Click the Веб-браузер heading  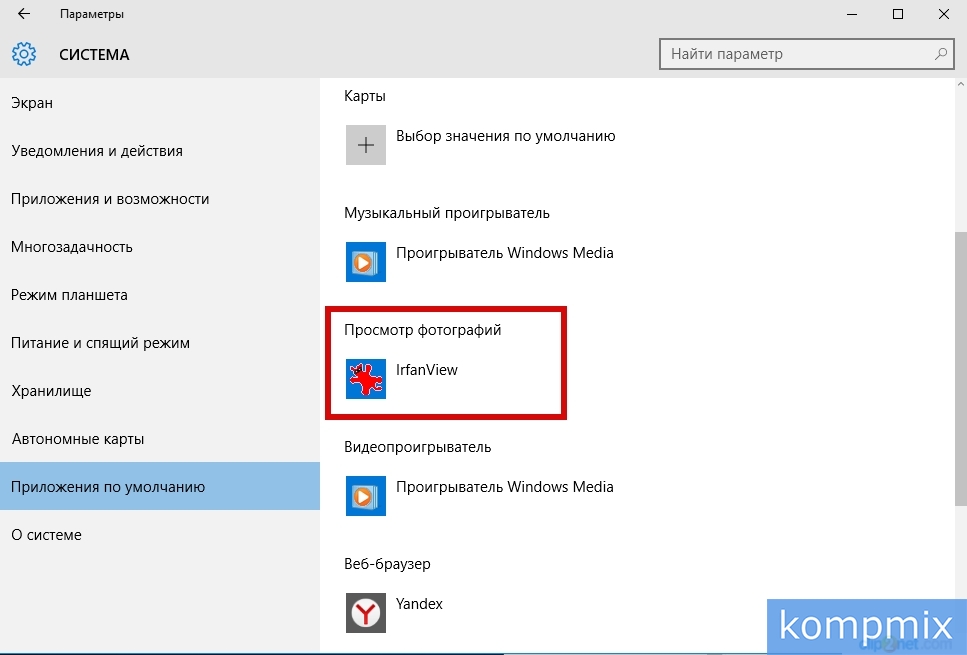pyautogui.click(x=387, y=564)
